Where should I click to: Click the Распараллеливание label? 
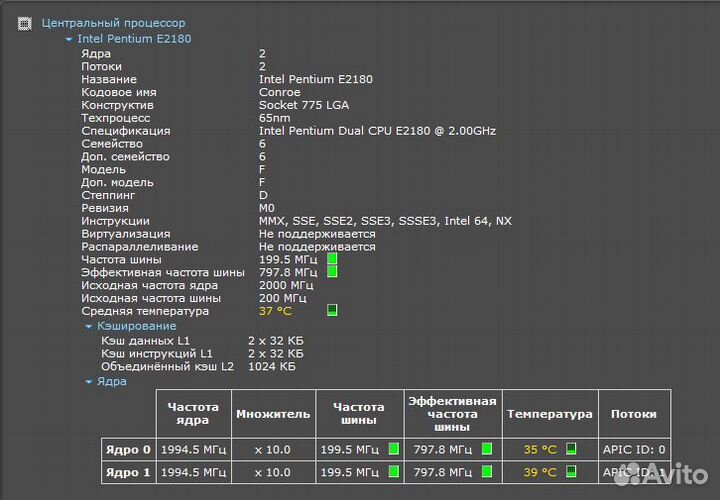(140, 247)
